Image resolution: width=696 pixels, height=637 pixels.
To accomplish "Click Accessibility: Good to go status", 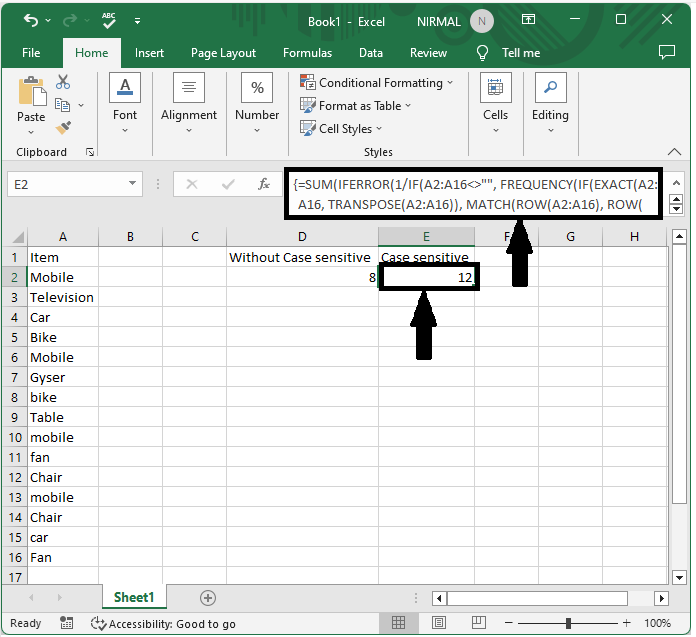I will (x=163, y=623).
